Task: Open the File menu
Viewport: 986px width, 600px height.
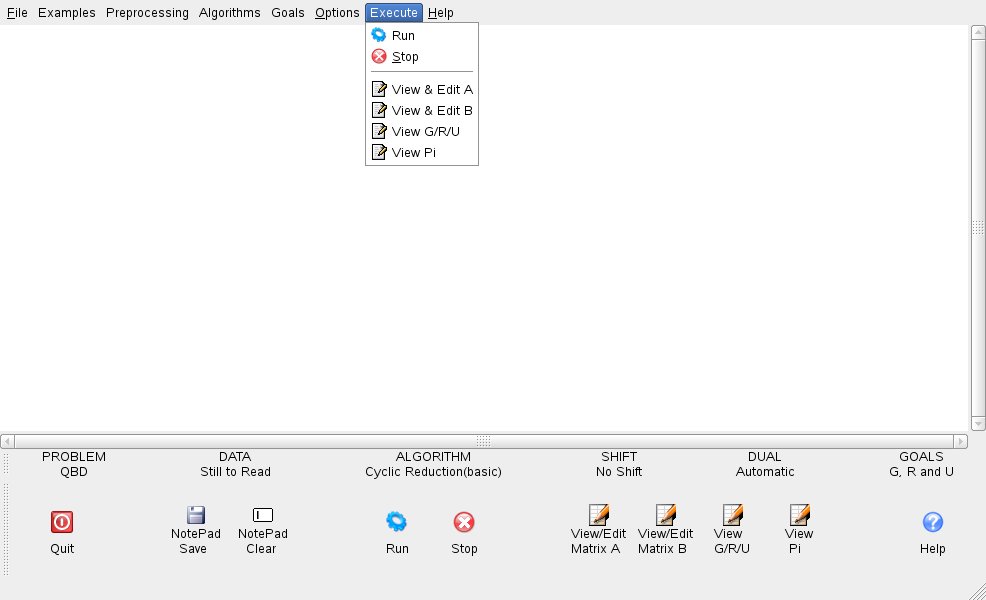Action: coord(17,13)
